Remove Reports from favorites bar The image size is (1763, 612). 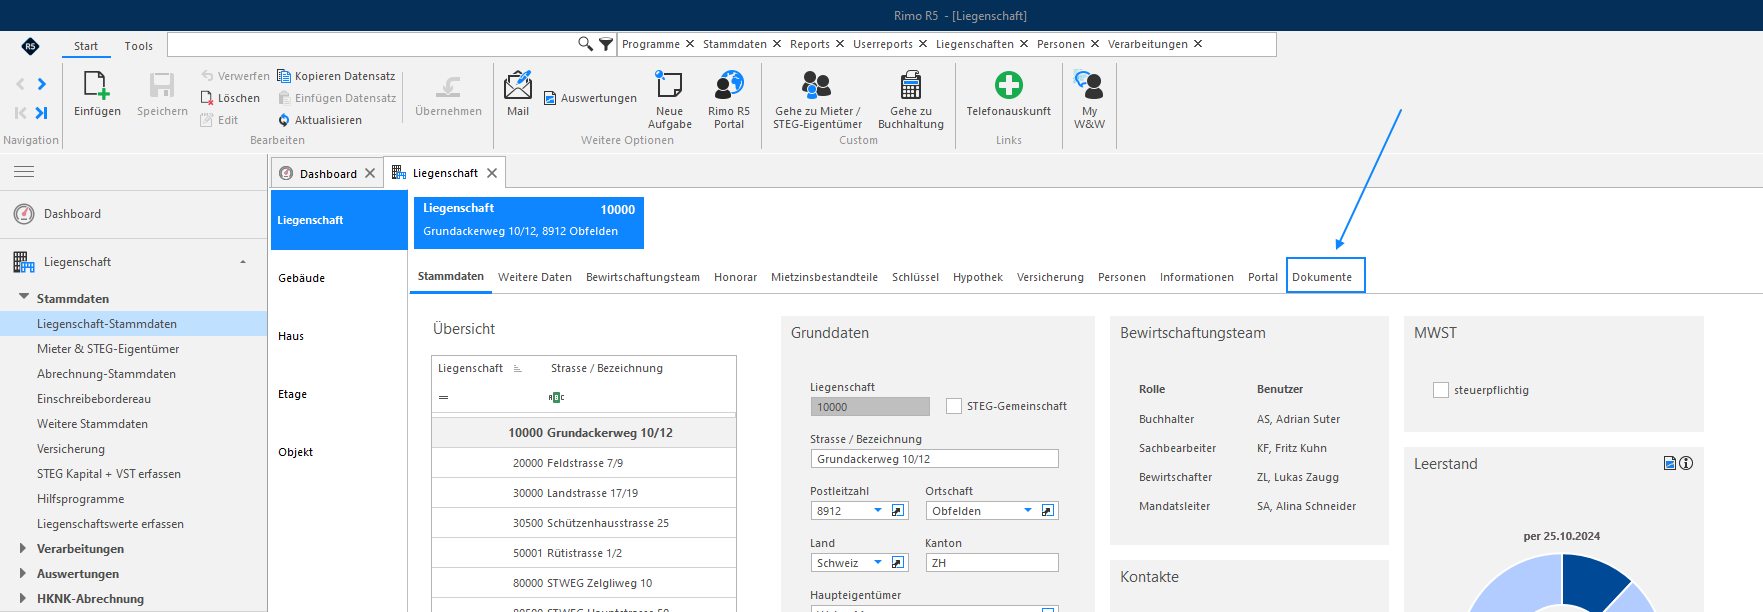(840, 44)
